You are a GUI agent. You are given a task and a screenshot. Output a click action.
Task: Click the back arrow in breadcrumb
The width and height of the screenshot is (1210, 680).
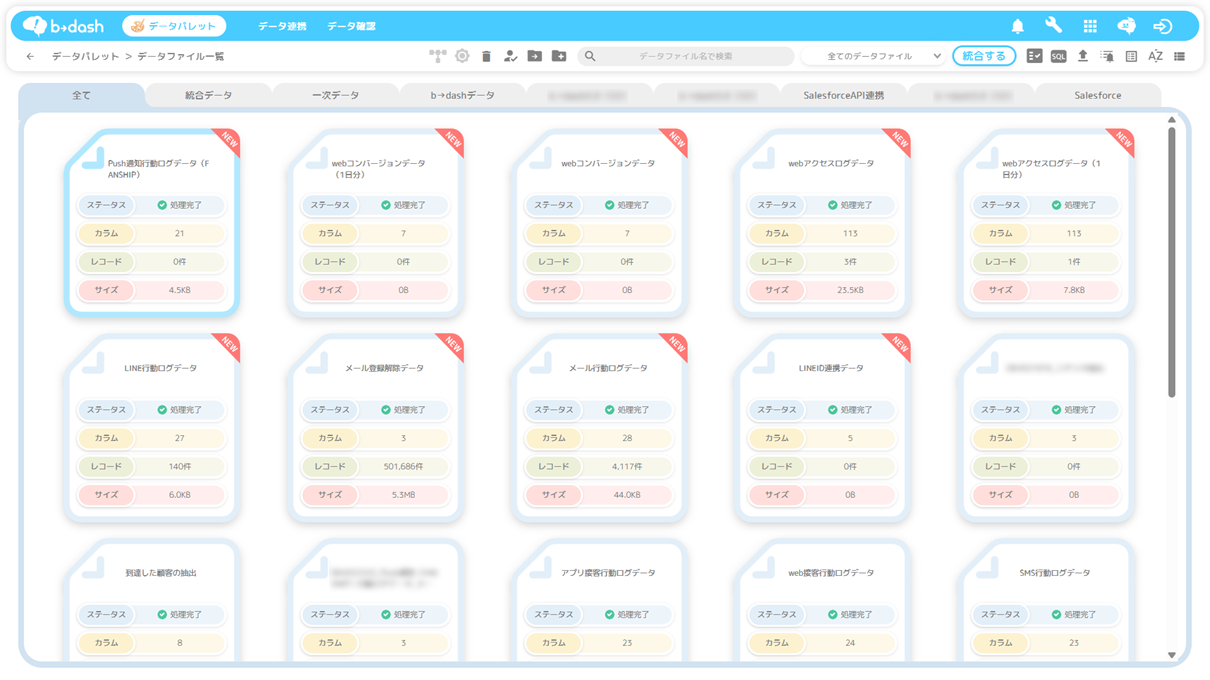coord(30,57)
